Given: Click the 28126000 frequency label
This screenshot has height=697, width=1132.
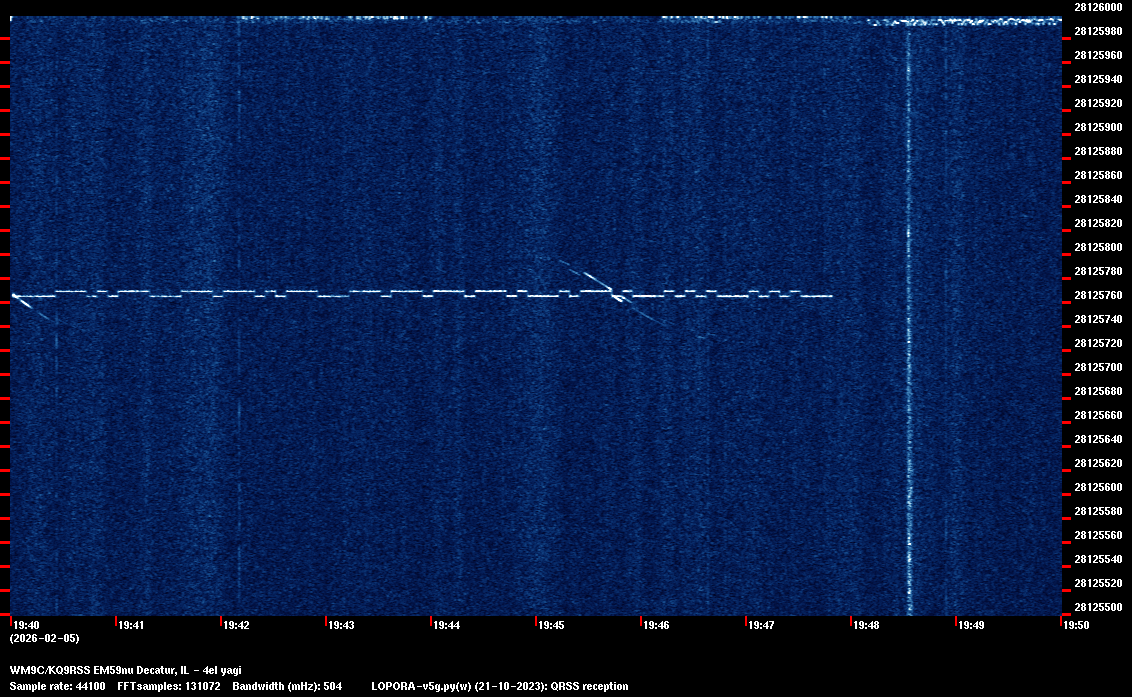Looking at the screenshot, I should (1097, 7).
